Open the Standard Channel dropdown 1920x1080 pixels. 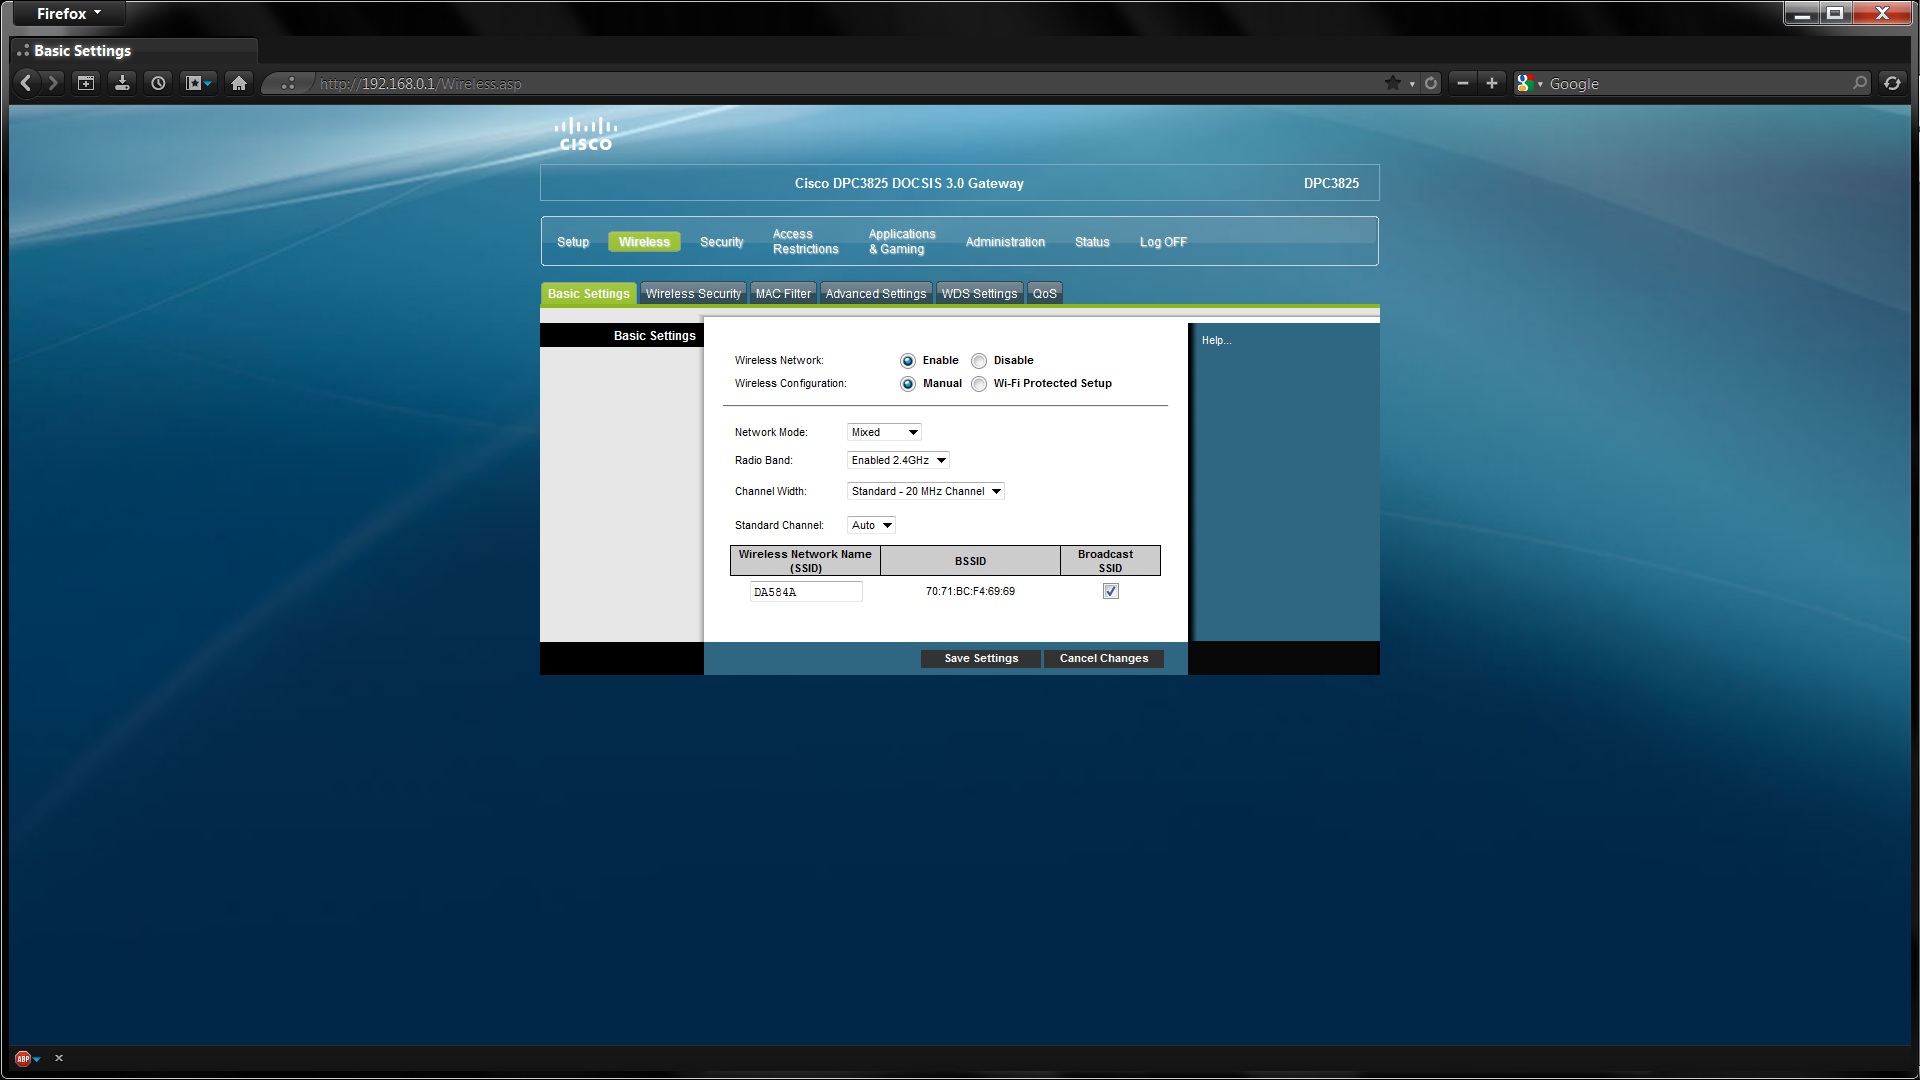[871, 525]
